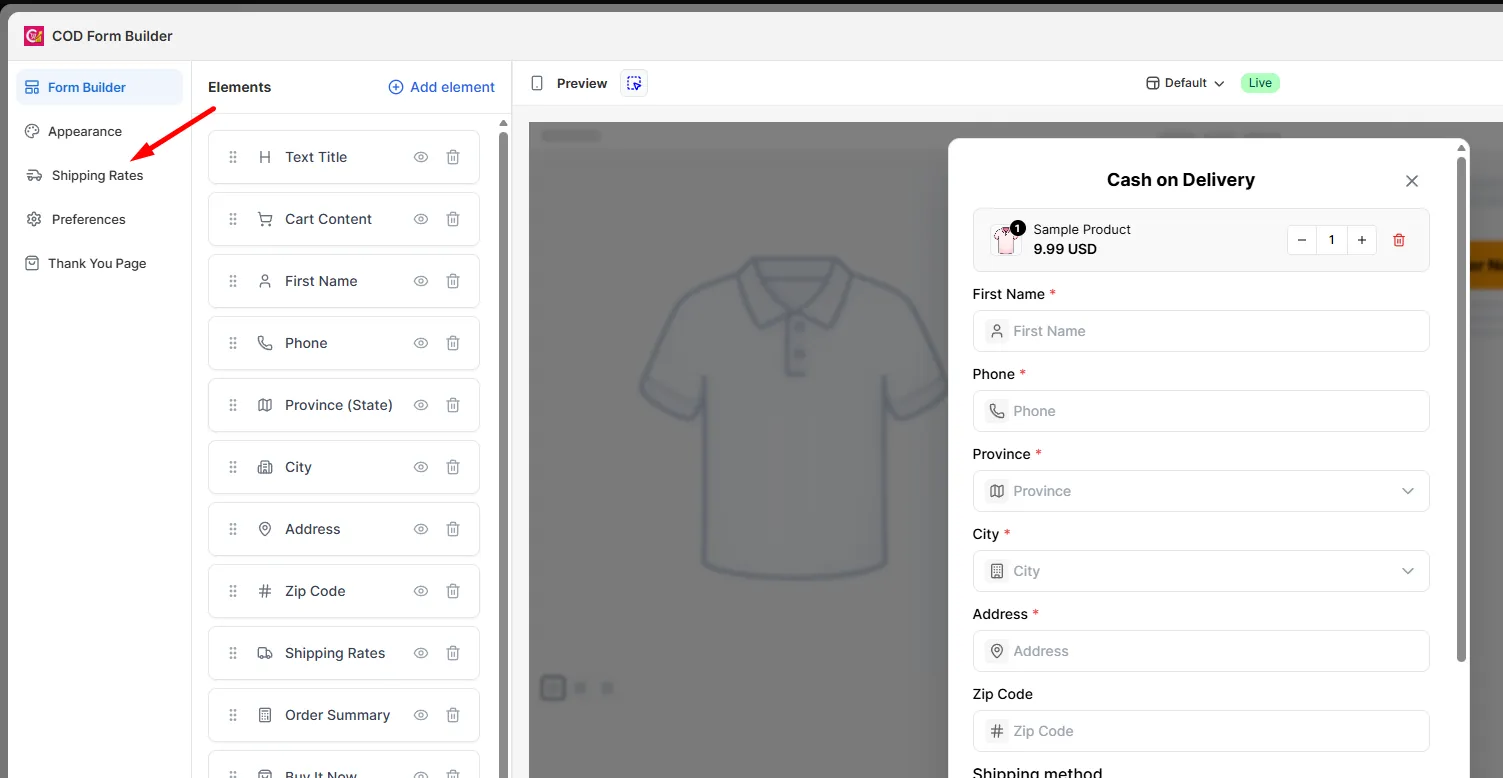Screen dimensions: 1503x778
Task: Delete the Cart Content element
Action: (x=453, y=219)
